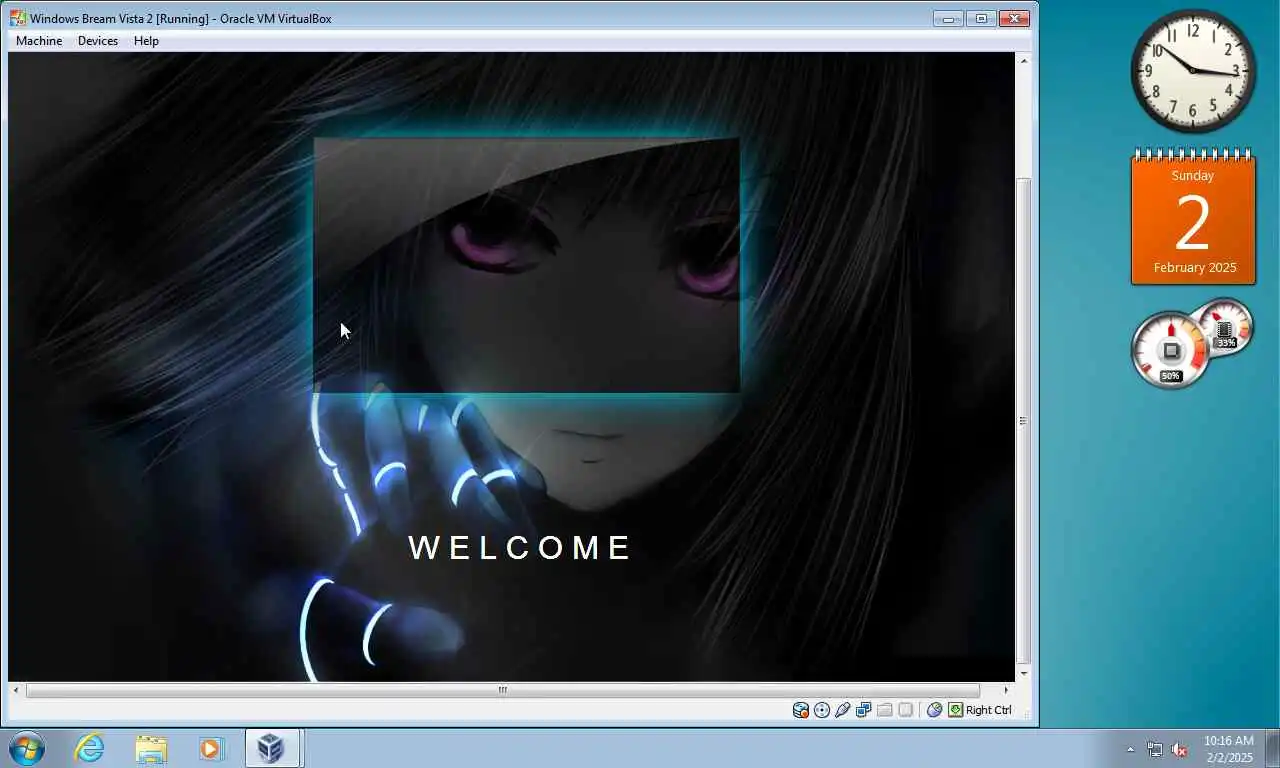Open the Machine menu
Screen dimensions: 1280x768
click(x=39, y=41)
